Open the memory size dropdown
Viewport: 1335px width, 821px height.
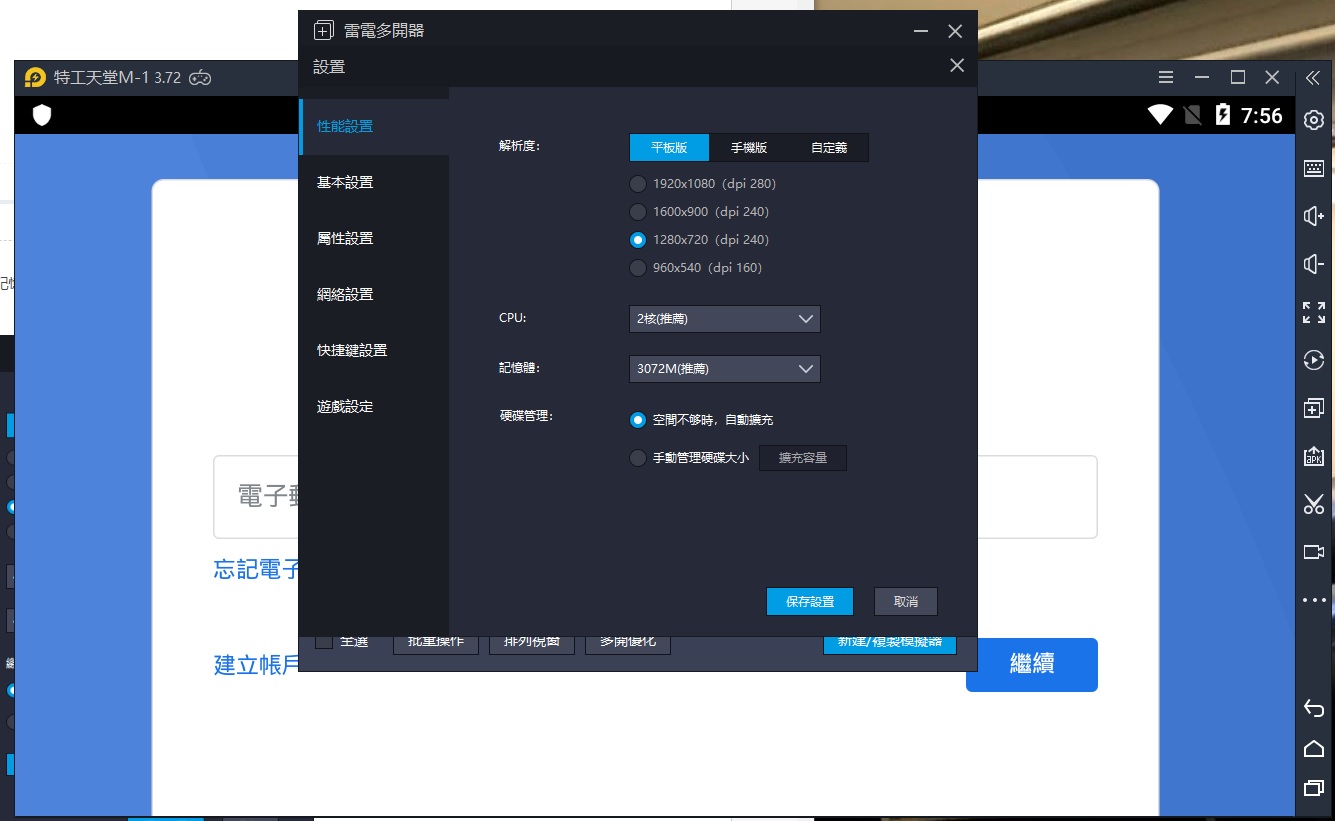click(723, 368)
